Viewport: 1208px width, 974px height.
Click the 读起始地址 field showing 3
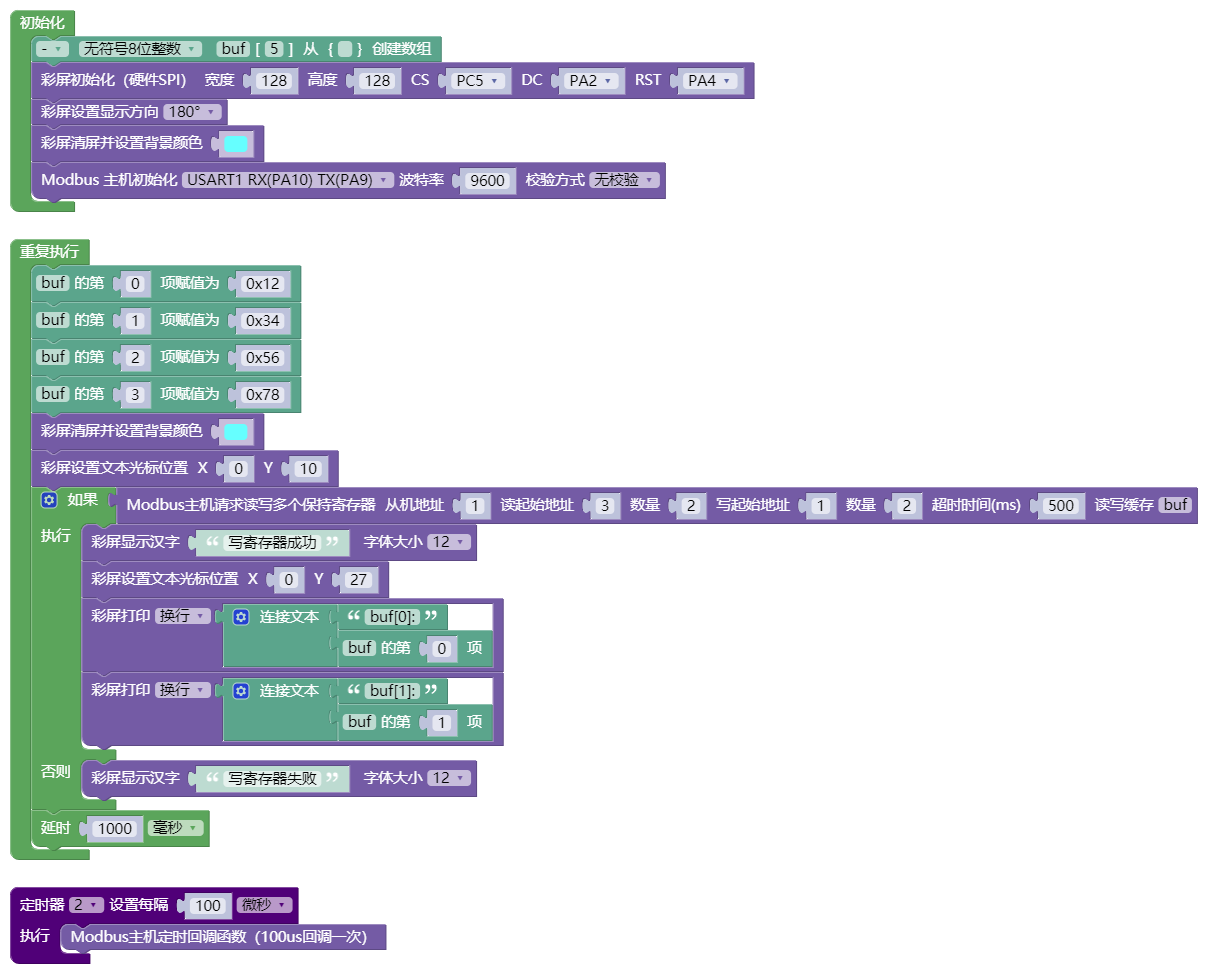pyautogui.click(x=604, y=506)
